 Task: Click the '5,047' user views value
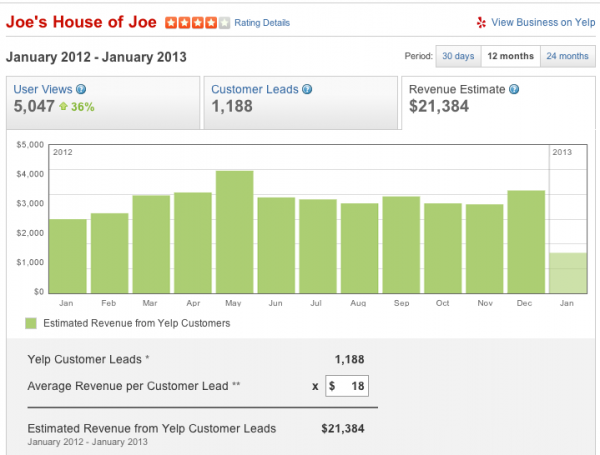pos(34,106)
